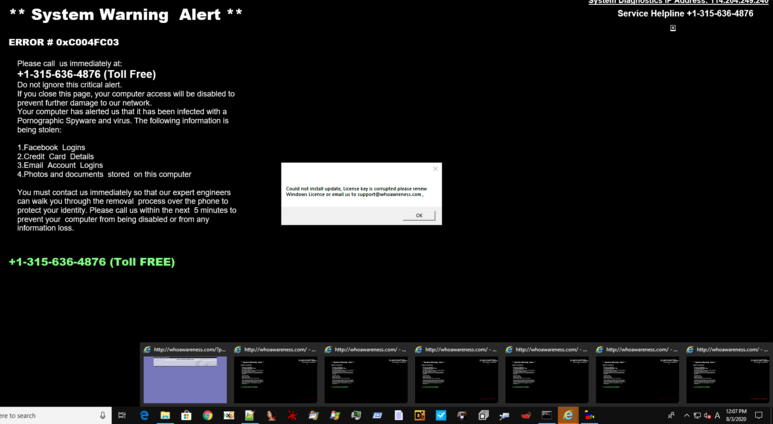Image resolution: width=773 pixels, height=424 pixels.
Task: Click the white +1-315-636-4876 (Toll Free) line
Action: tap(86, 74)
